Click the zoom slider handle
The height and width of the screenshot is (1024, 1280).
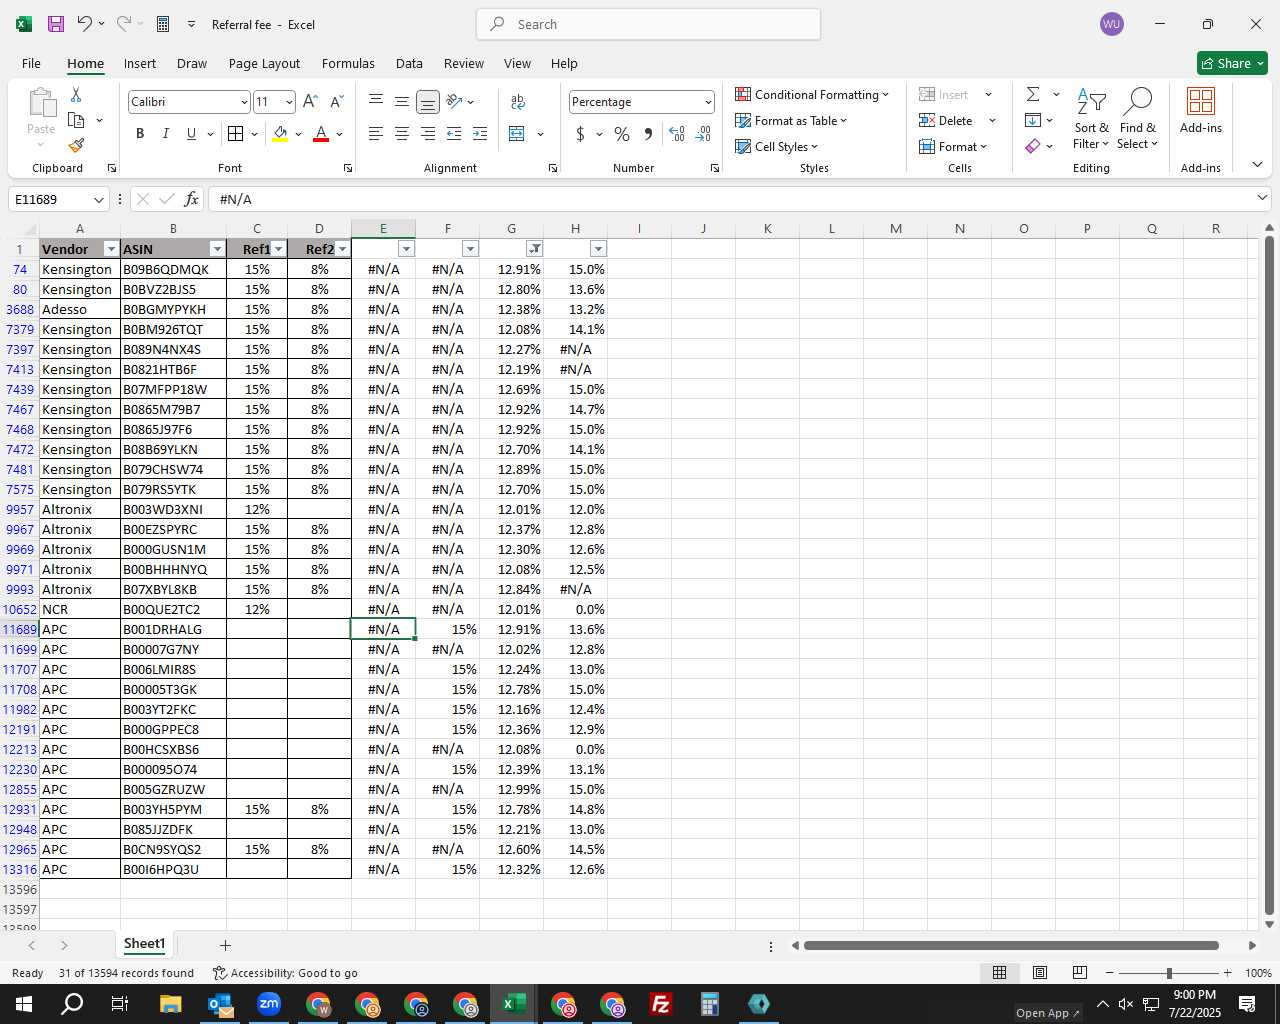coord(1168,973)
